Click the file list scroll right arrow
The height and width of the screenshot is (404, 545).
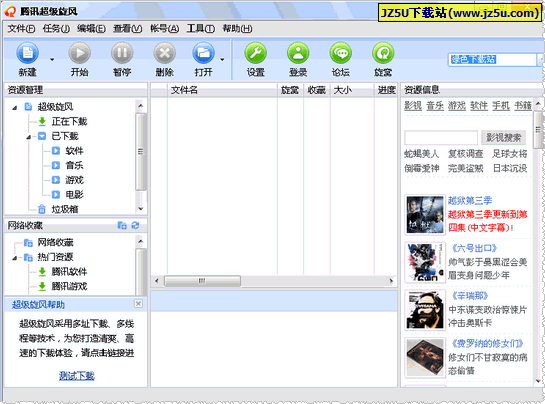coord(391,281)
